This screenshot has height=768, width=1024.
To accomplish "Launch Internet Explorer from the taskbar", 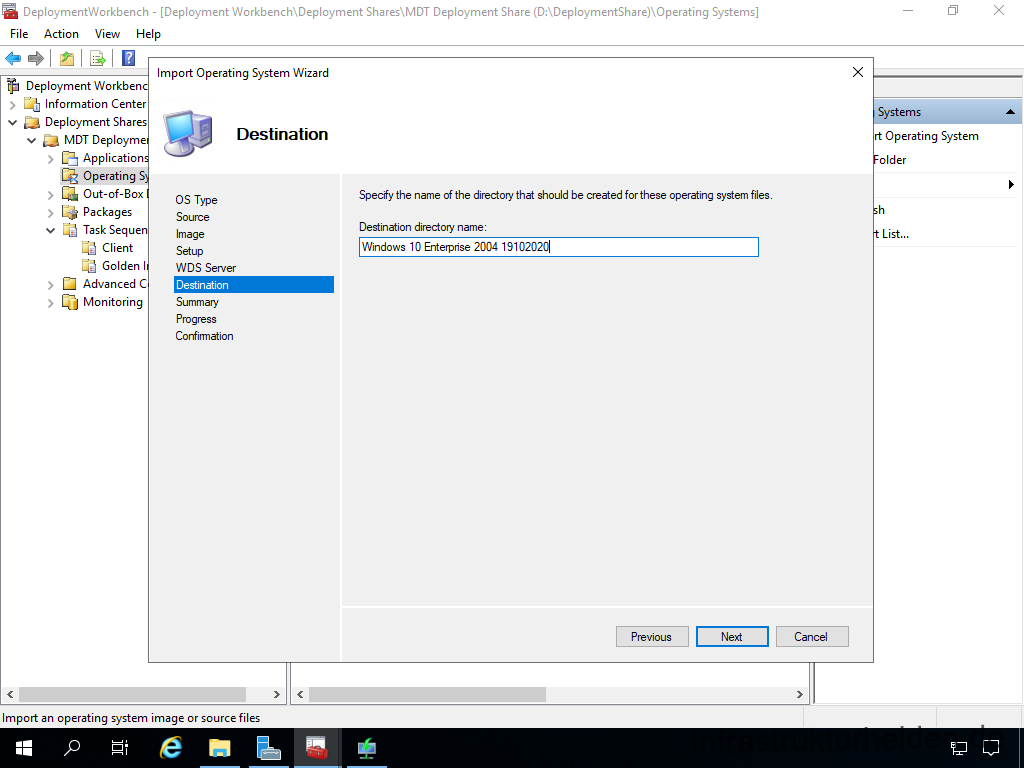I will [170, 748].
